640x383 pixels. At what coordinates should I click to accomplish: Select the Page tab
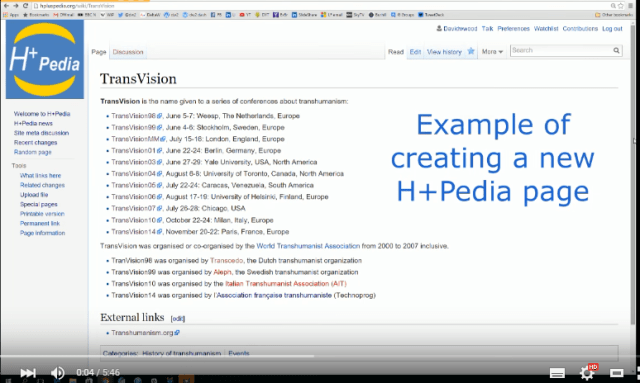pyautogui.click(x=99, y=52)
